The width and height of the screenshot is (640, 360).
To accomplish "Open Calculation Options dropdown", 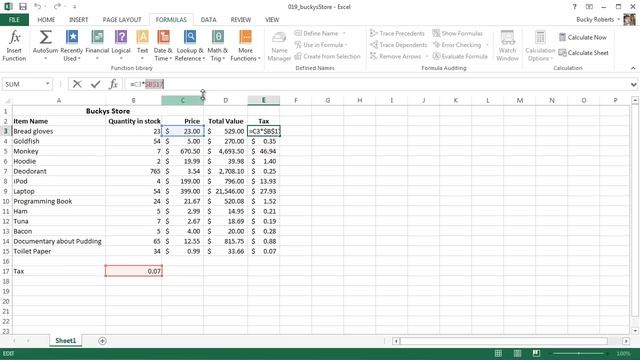I will (540, 46).
